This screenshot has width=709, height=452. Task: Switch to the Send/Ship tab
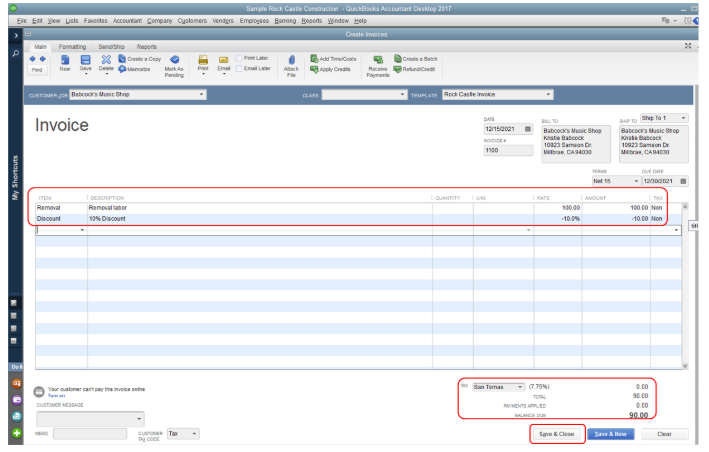point(112,47)
